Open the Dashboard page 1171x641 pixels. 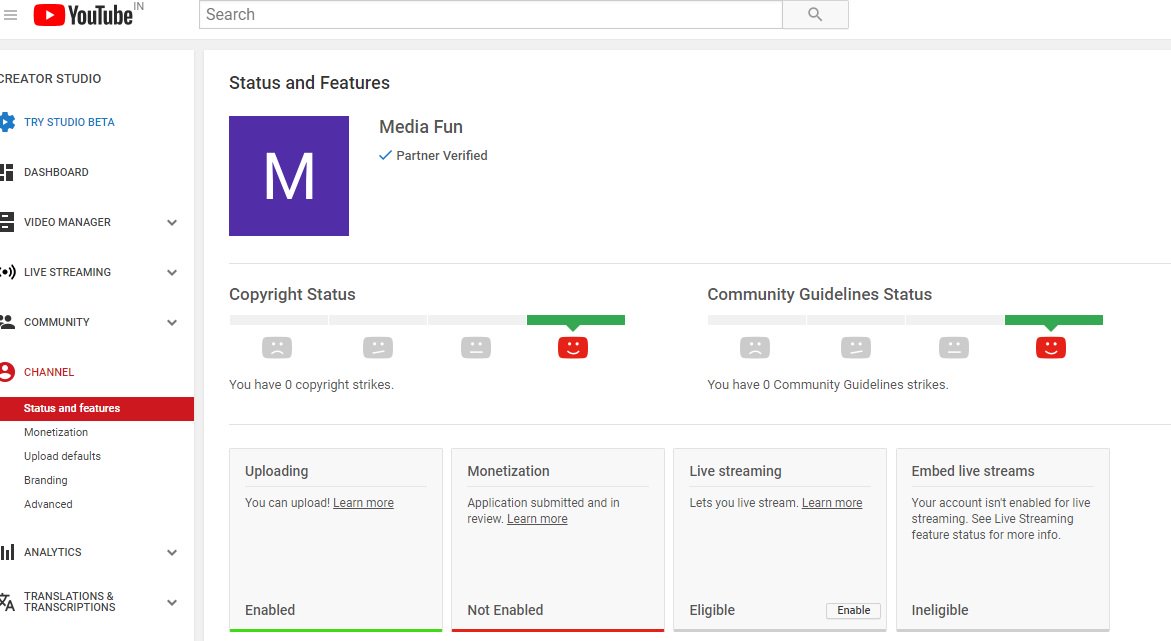(x=56, y=172)
